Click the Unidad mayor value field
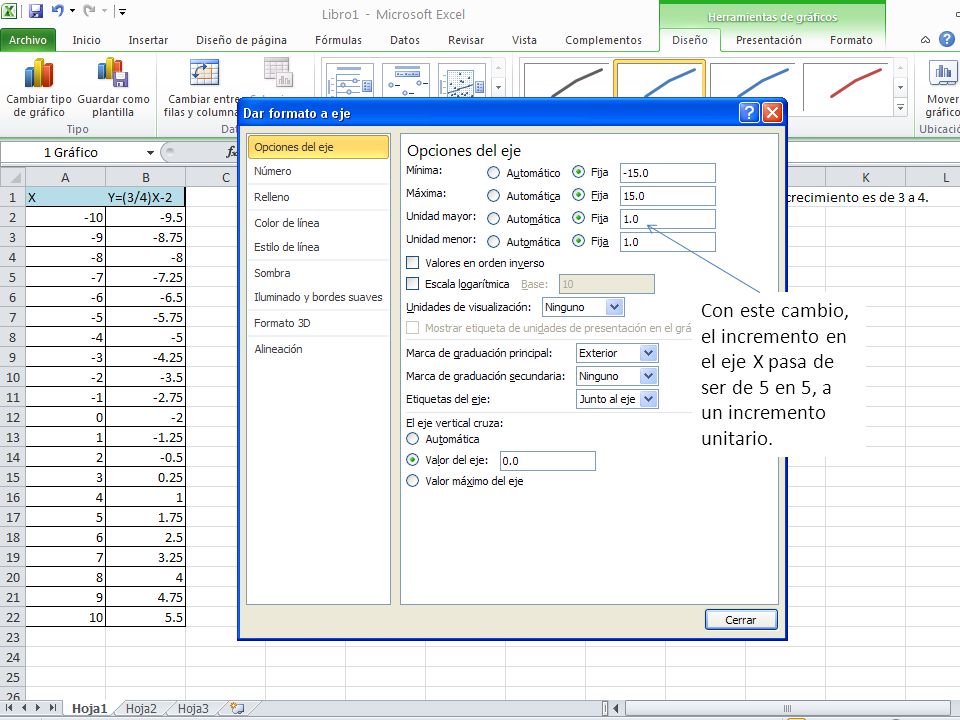 [667, 219]
